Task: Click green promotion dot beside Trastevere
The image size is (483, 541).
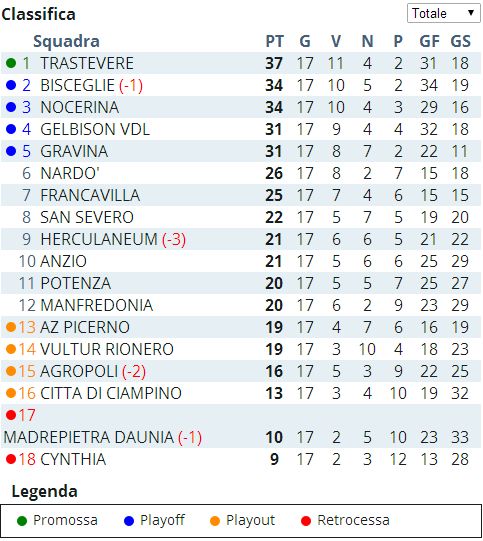Action: click(11, 63)
